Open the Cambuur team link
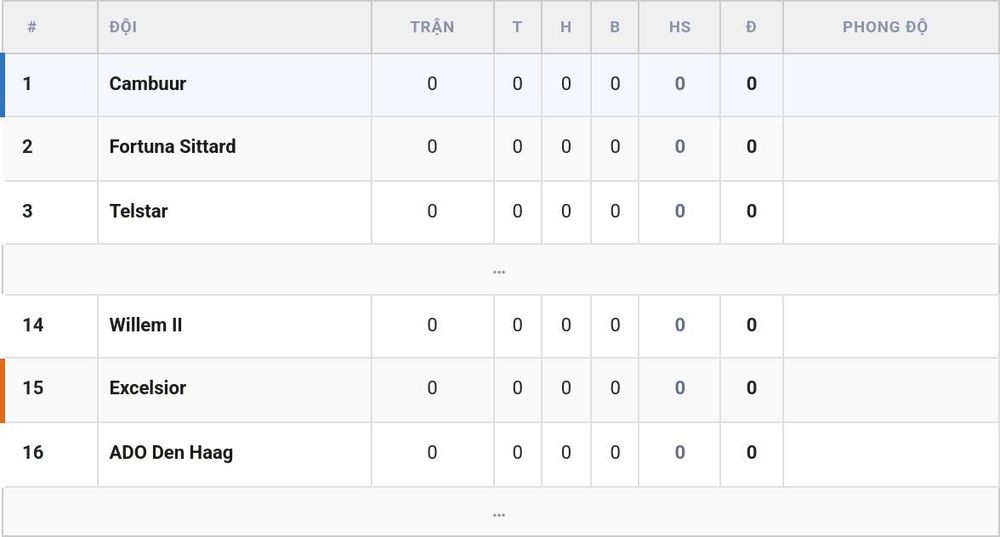This screenshot has height=537, width=1000. coord(147,84)
